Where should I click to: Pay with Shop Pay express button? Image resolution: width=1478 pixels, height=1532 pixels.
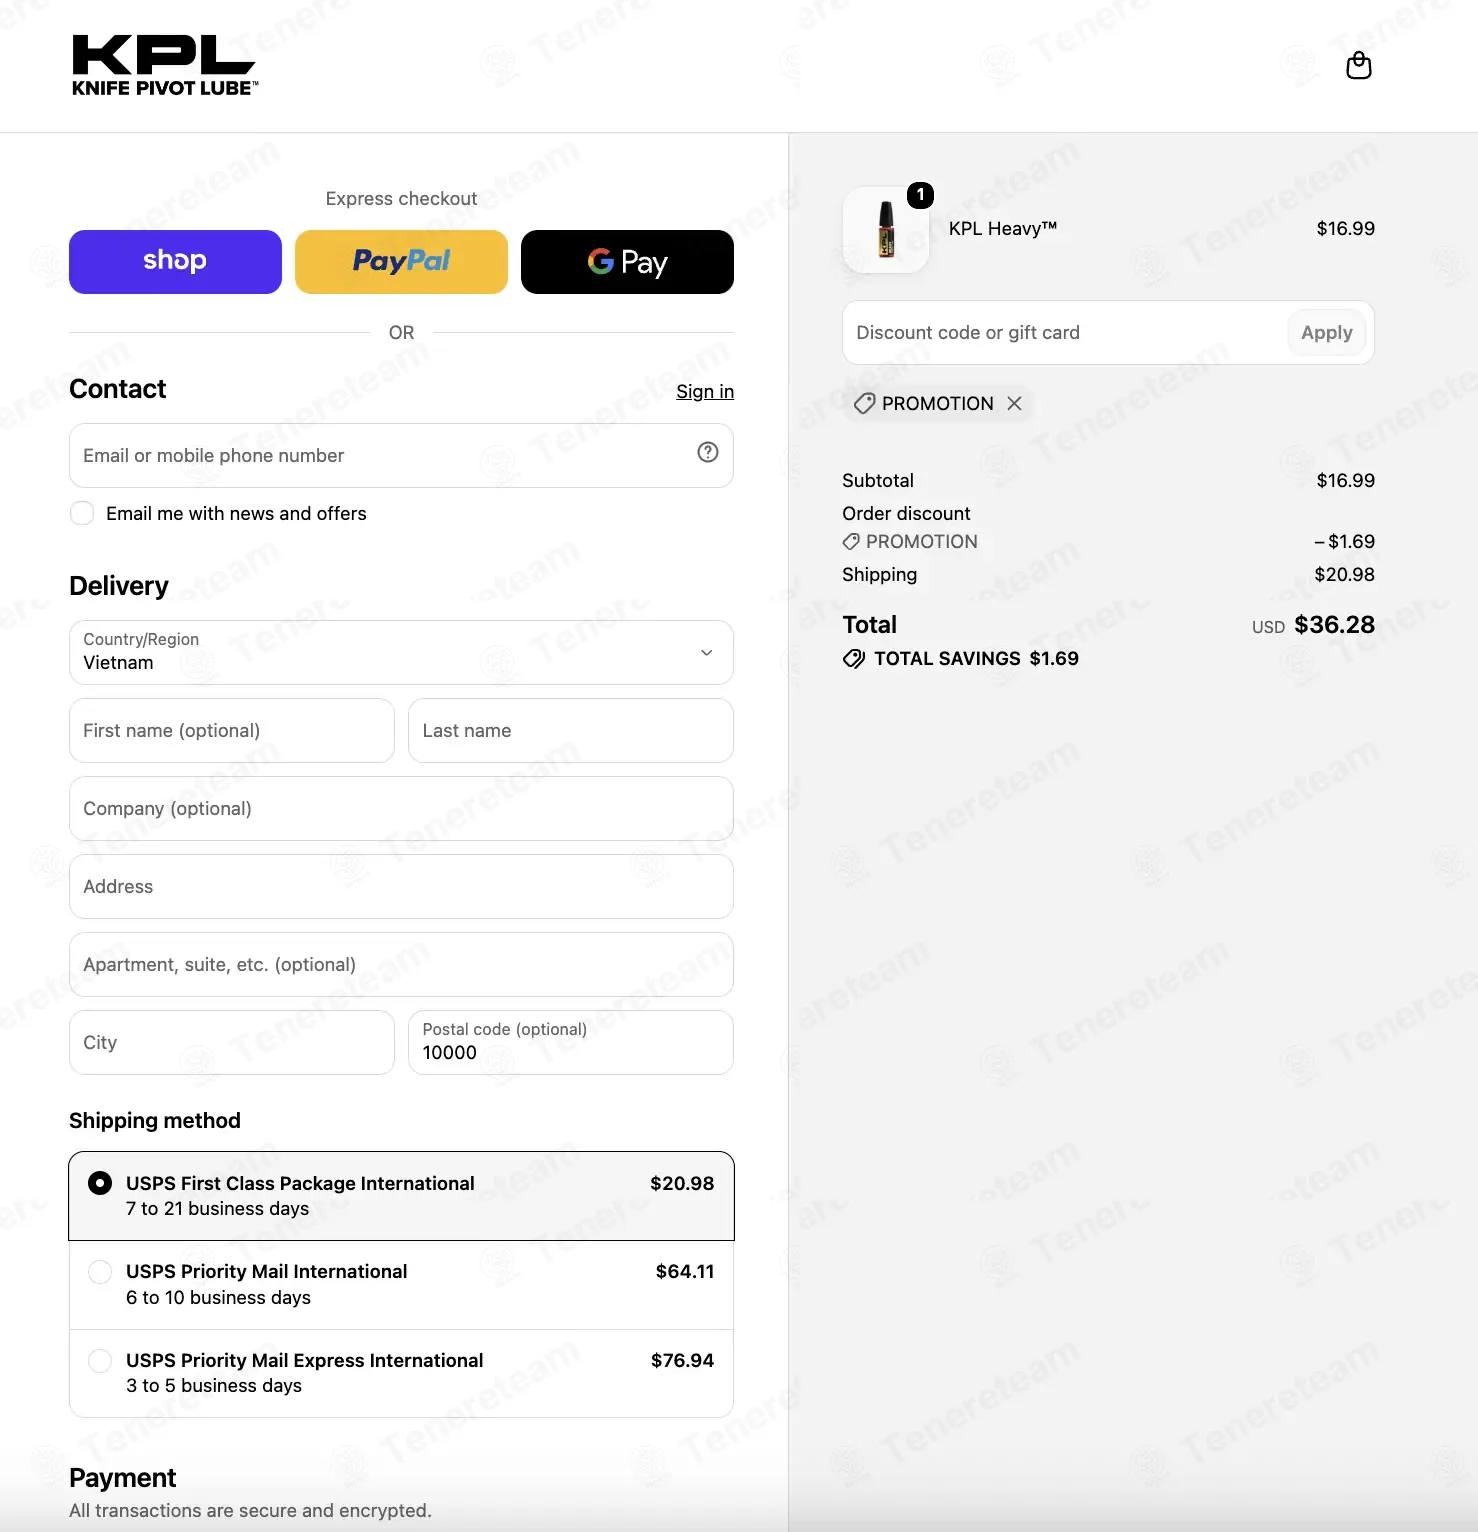tap(175, 262)
